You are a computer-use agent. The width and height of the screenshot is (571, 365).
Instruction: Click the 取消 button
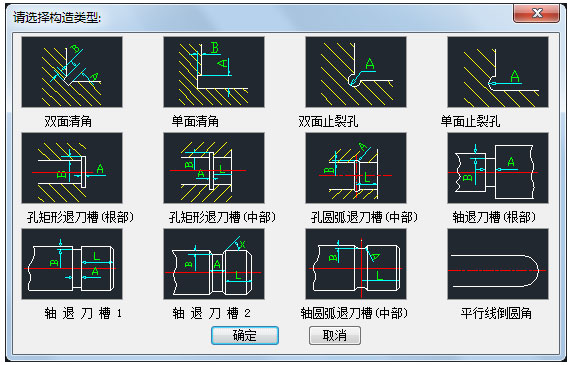(x=335, y=335)
